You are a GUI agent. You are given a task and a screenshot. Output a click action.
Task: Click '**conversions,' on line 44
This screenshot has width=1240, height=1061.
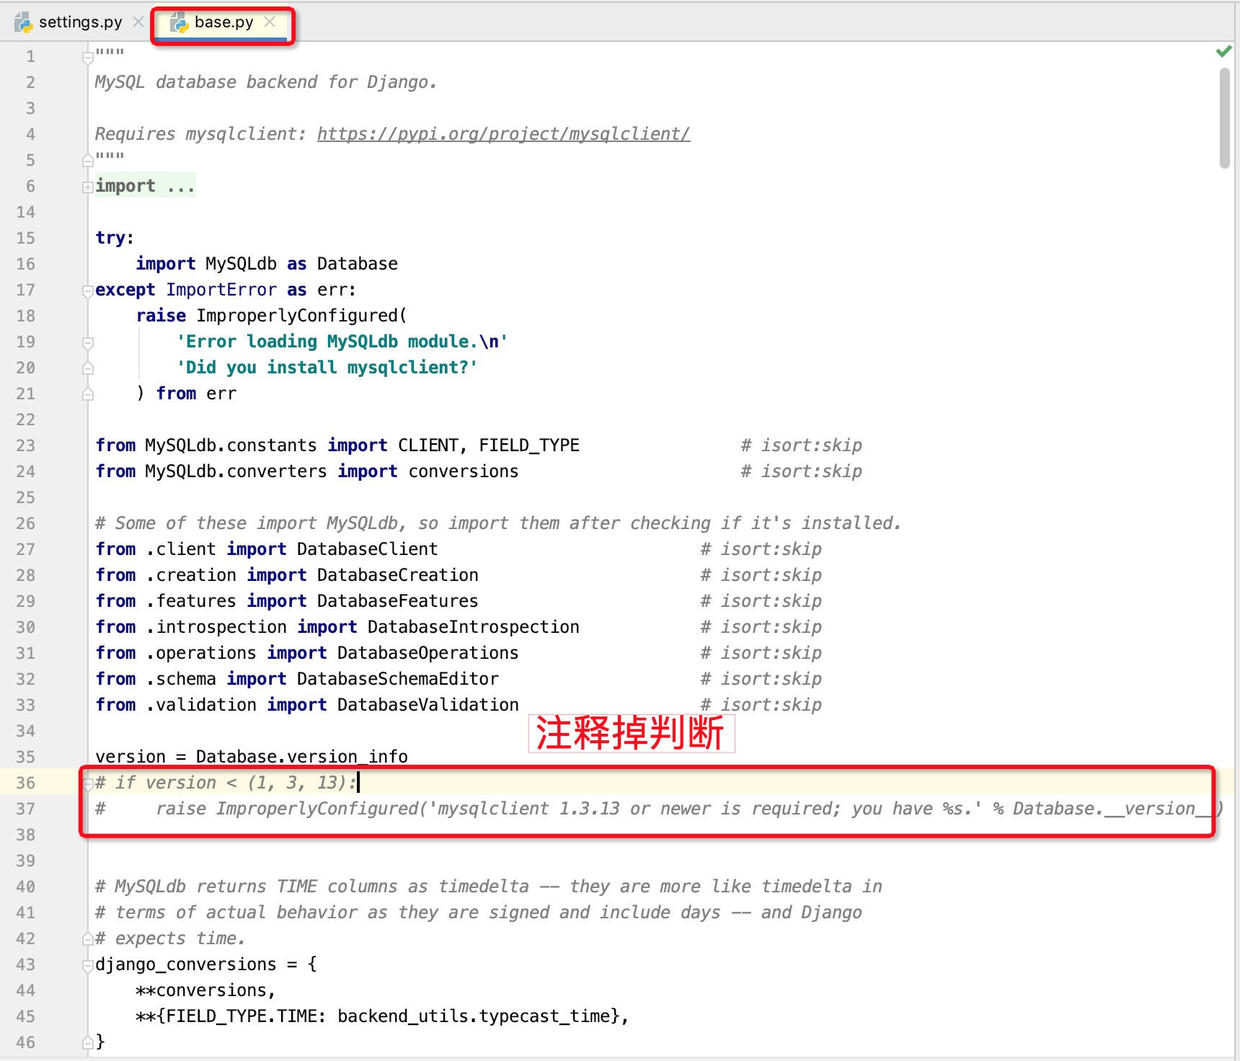206,991
